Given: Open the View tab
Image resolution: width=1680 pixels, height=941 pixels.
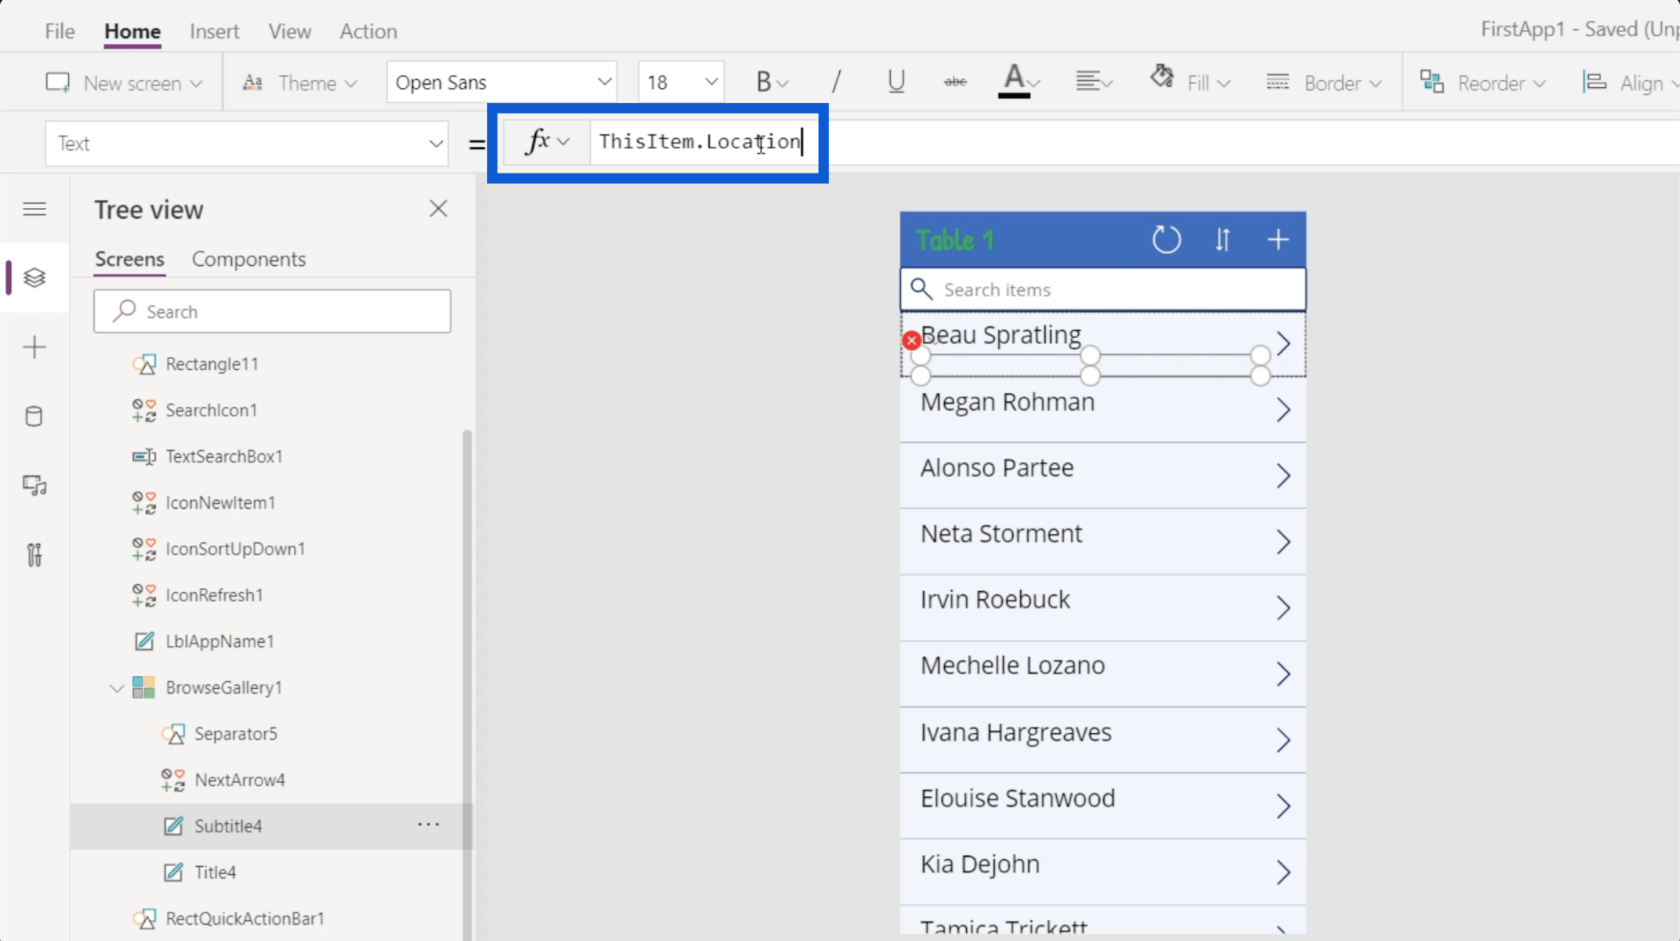Looking at the screenshot, I should (289, 31).
